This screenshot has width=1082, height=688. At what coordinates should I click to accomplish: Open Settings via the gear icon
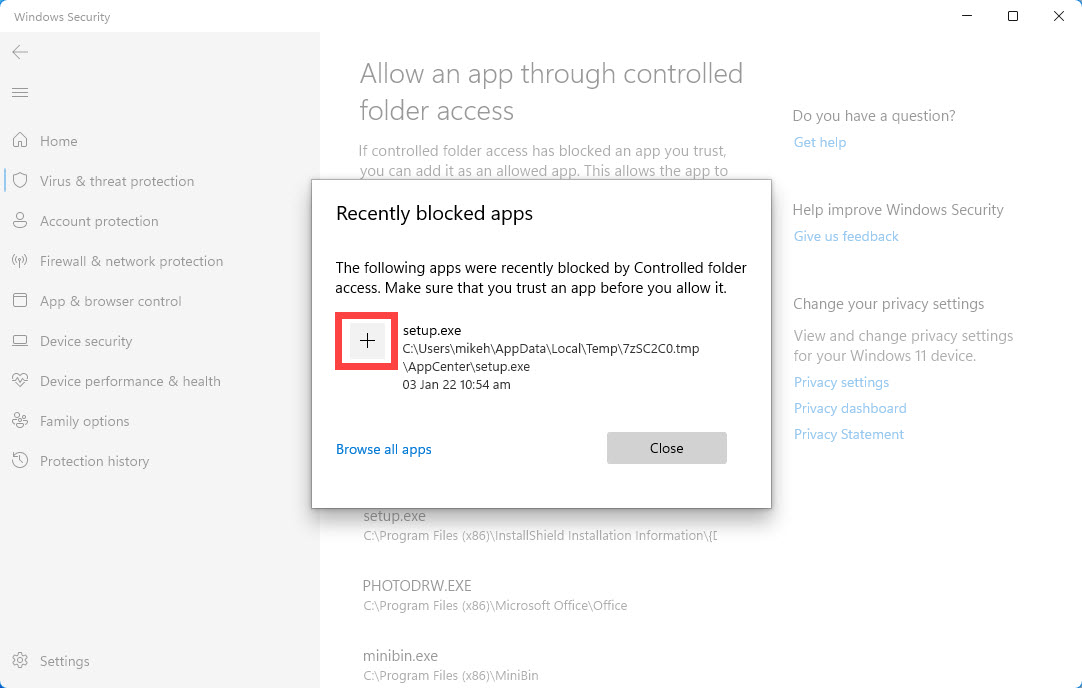[x=20, y=661]
